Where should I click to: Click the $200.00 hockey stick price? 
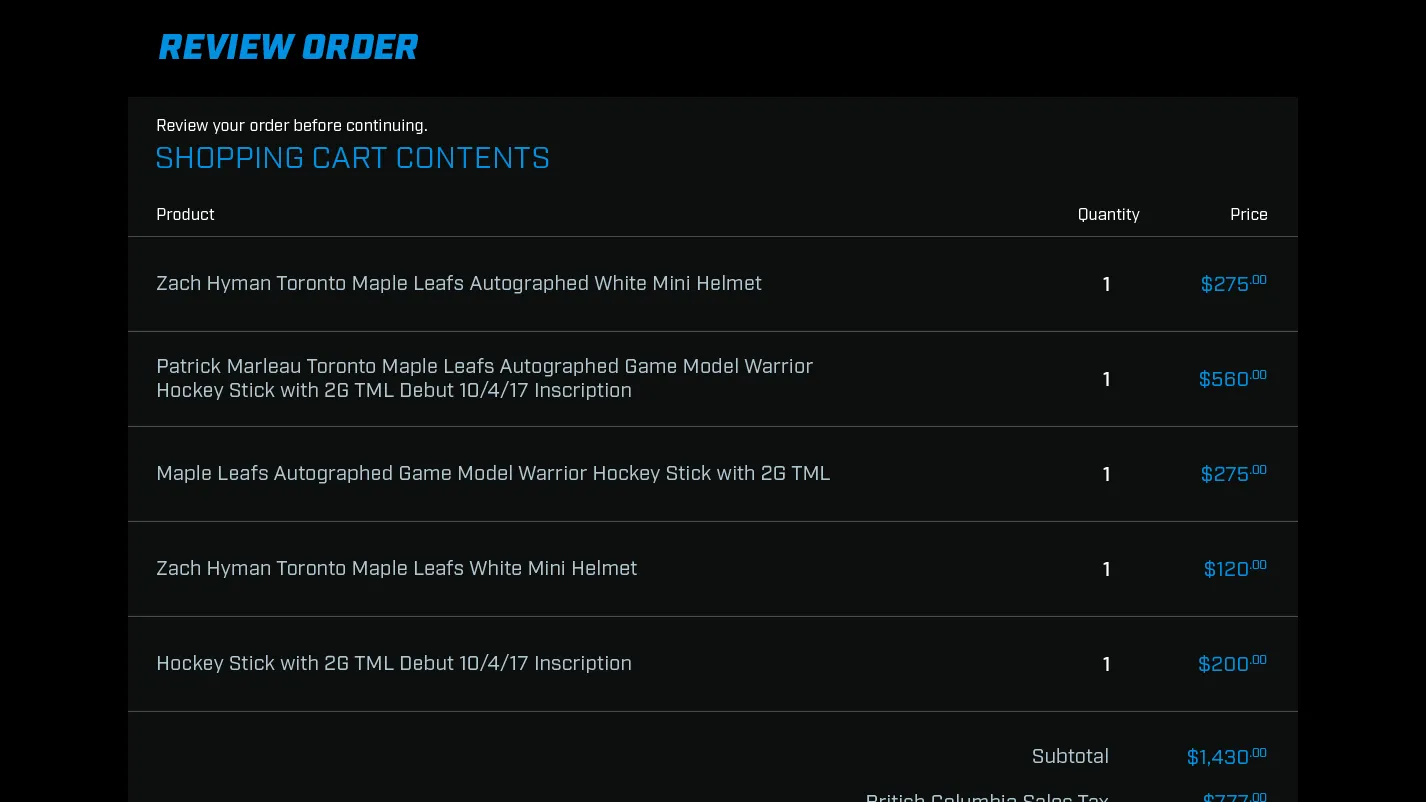(1232, 664)
